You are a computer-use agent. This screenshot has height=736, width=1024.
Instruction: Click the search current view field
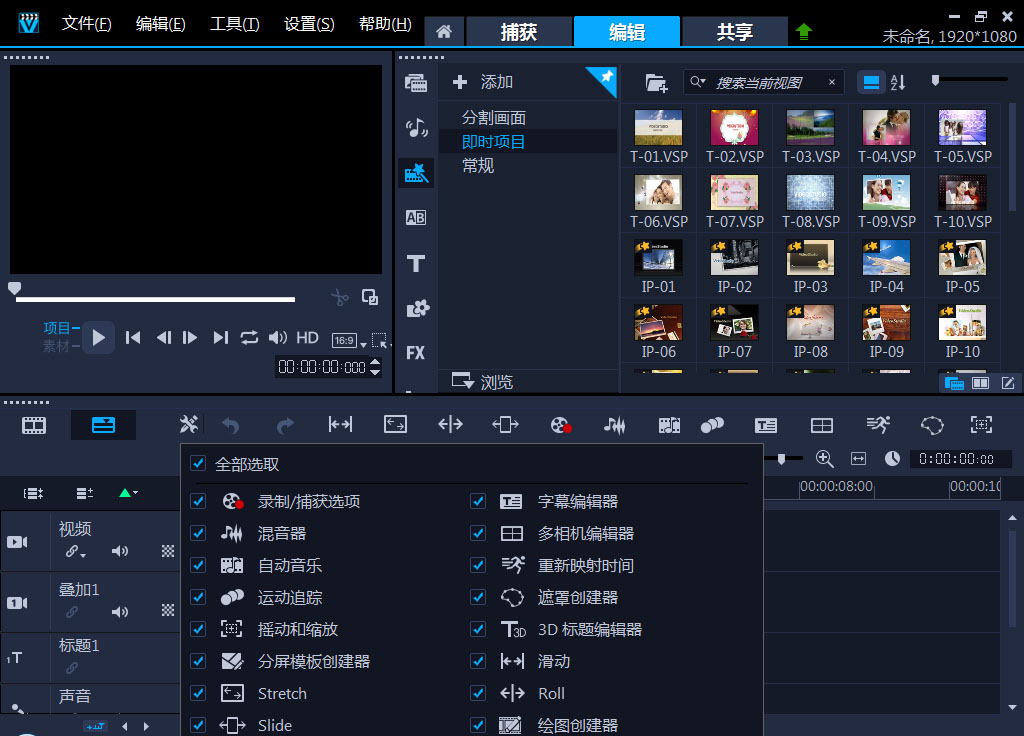coord(764,82)
